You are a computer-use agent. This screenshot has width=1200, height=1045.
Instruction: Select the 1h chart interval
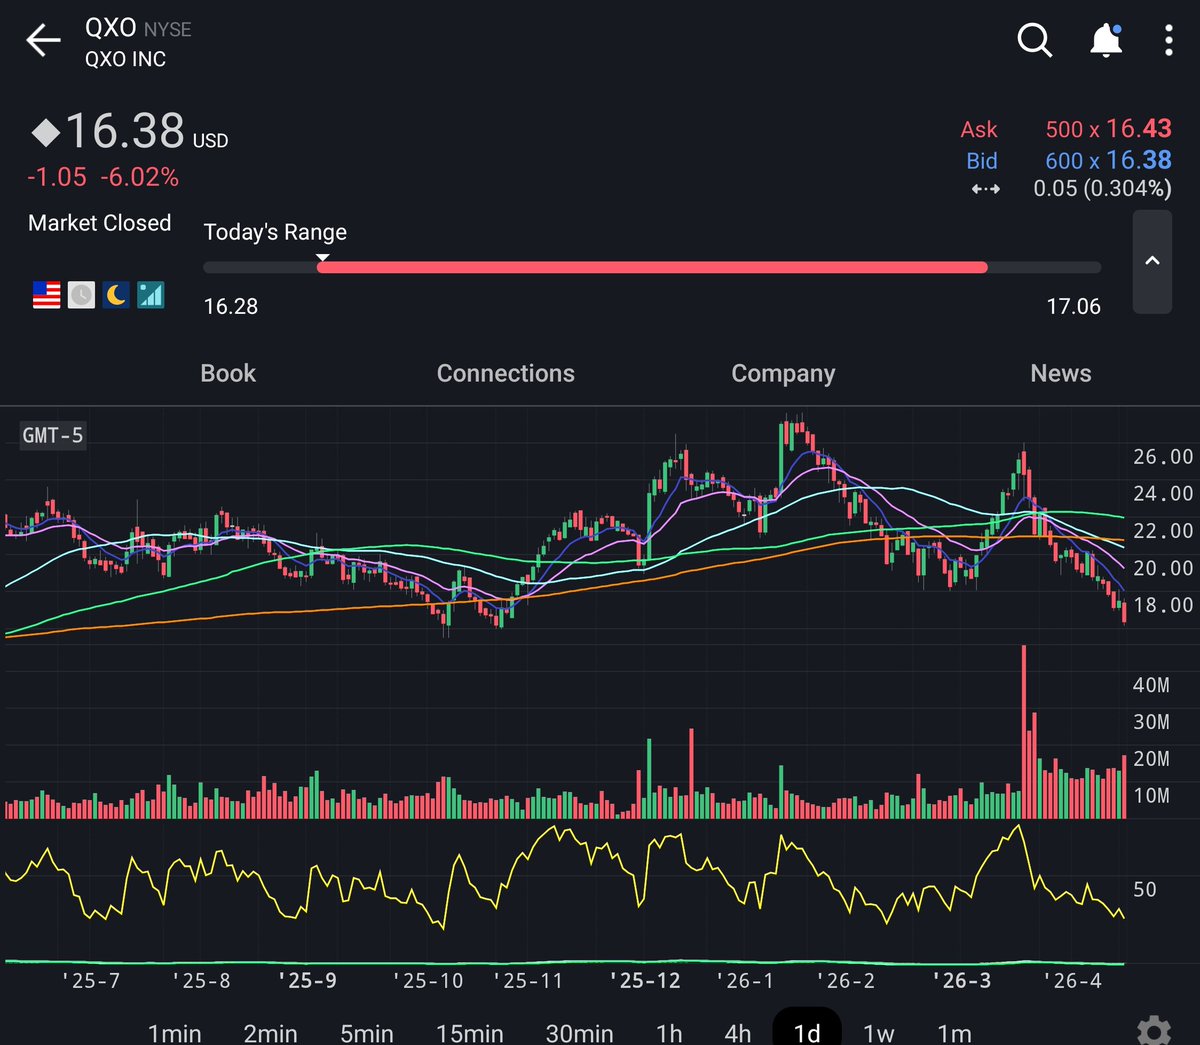click(669, 1032)
